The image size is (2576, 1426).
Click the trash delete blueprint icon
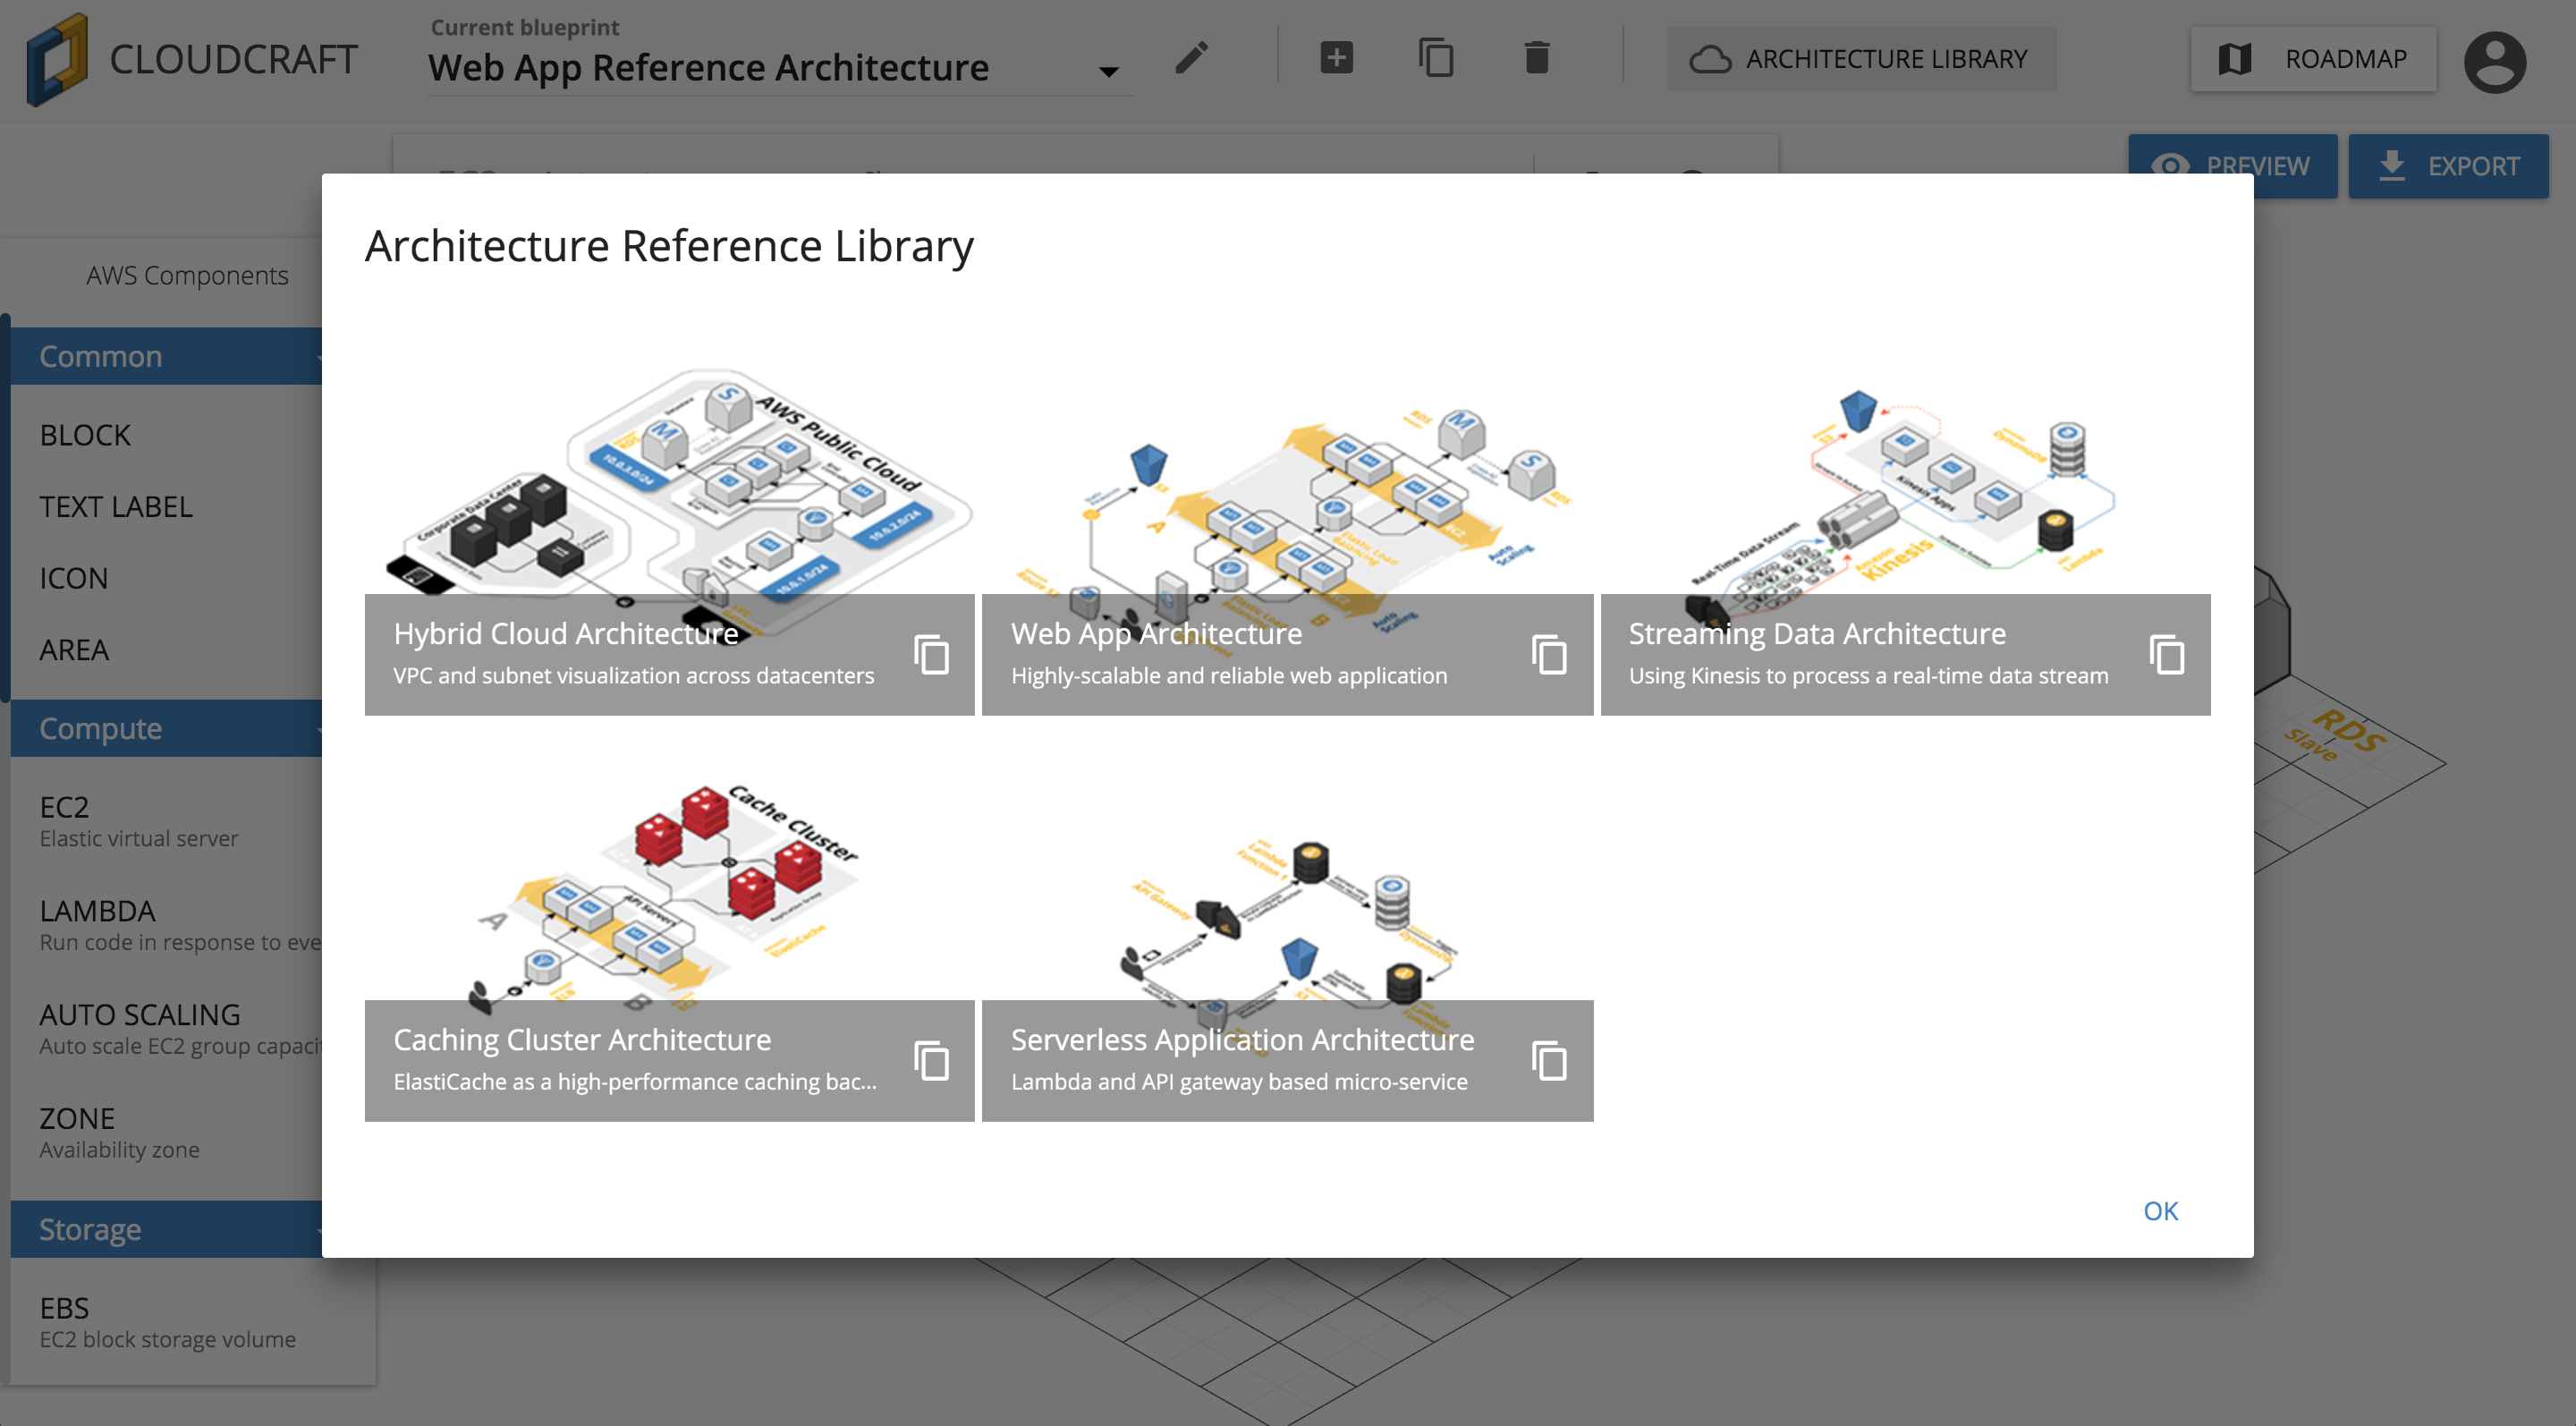(x=1536, y=58)
